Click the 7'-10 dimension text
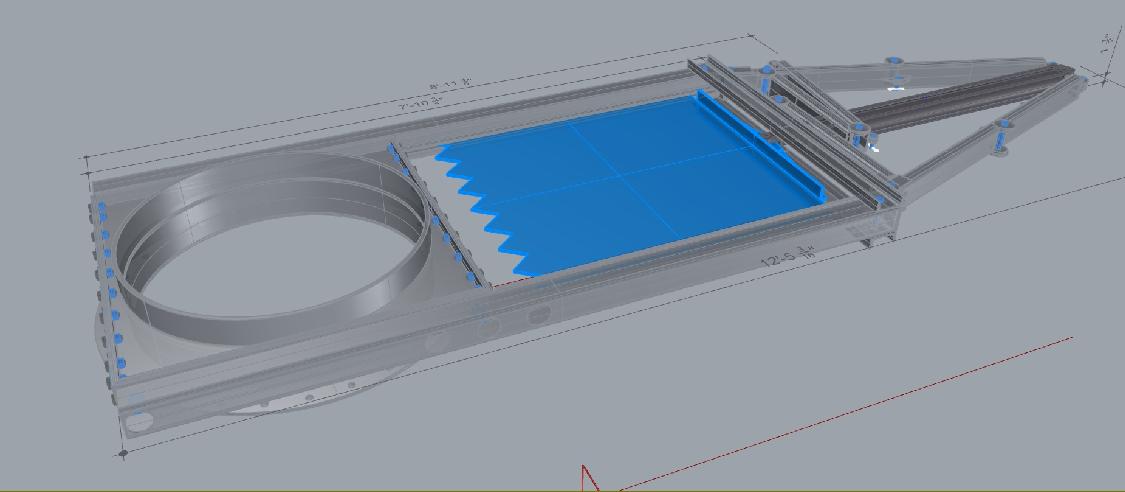Viewport: 1125px width, 492px height. [421, 101]
